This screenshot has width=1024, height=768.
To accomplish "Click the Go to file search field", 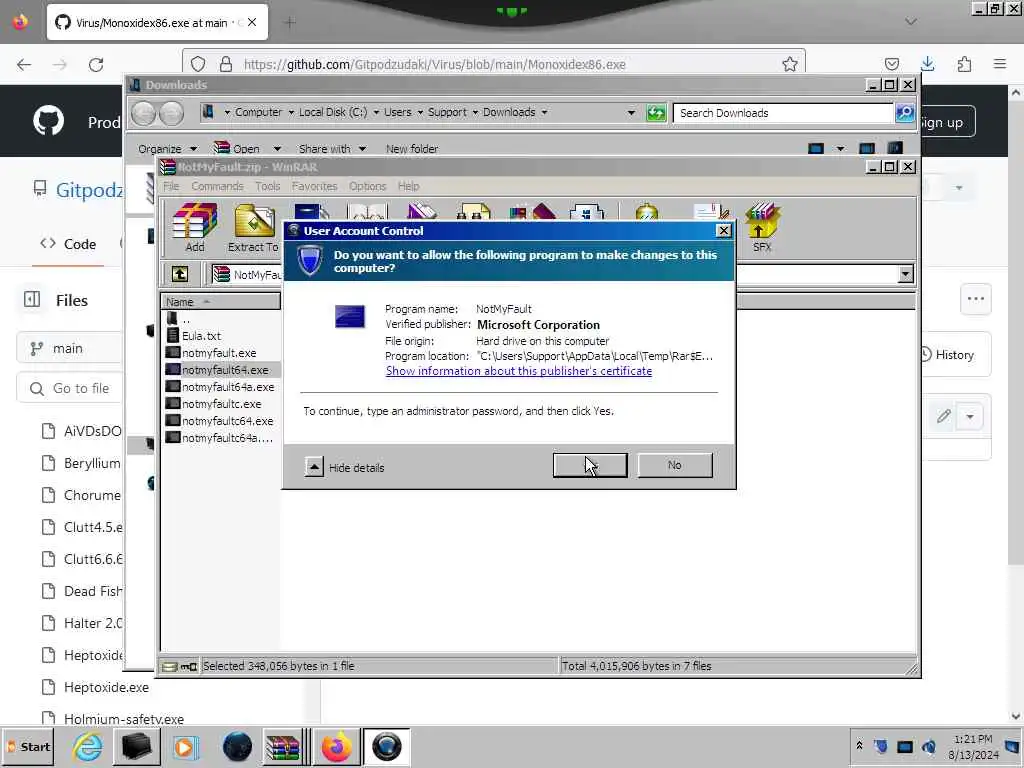I will tap(69, 388).
